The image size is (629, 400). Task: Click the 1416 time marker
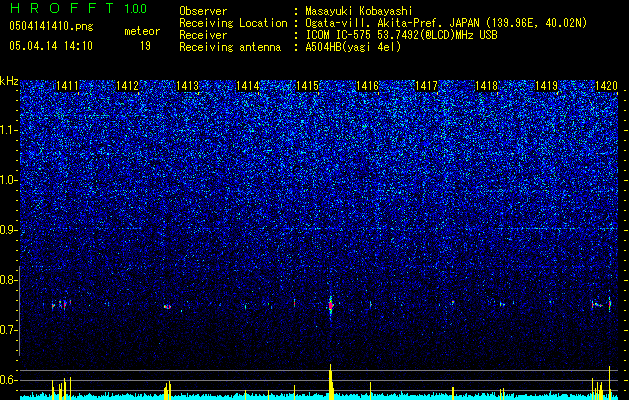[367, 86]
